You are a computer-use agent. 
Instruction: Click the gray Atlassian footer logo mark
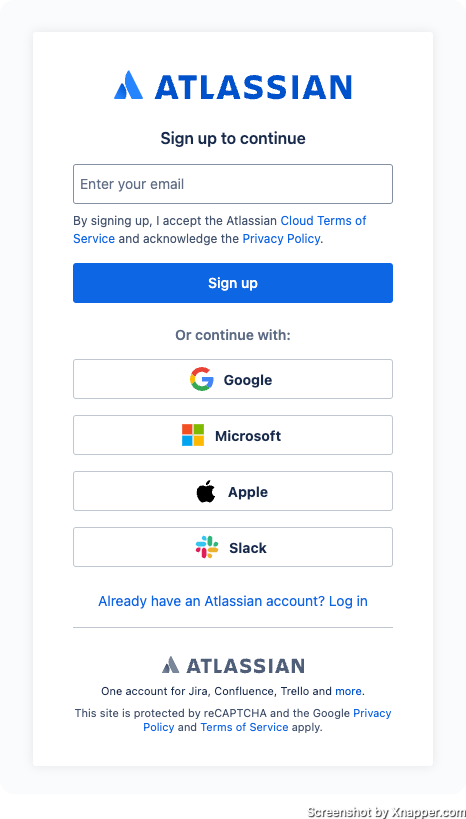point(170,665)
